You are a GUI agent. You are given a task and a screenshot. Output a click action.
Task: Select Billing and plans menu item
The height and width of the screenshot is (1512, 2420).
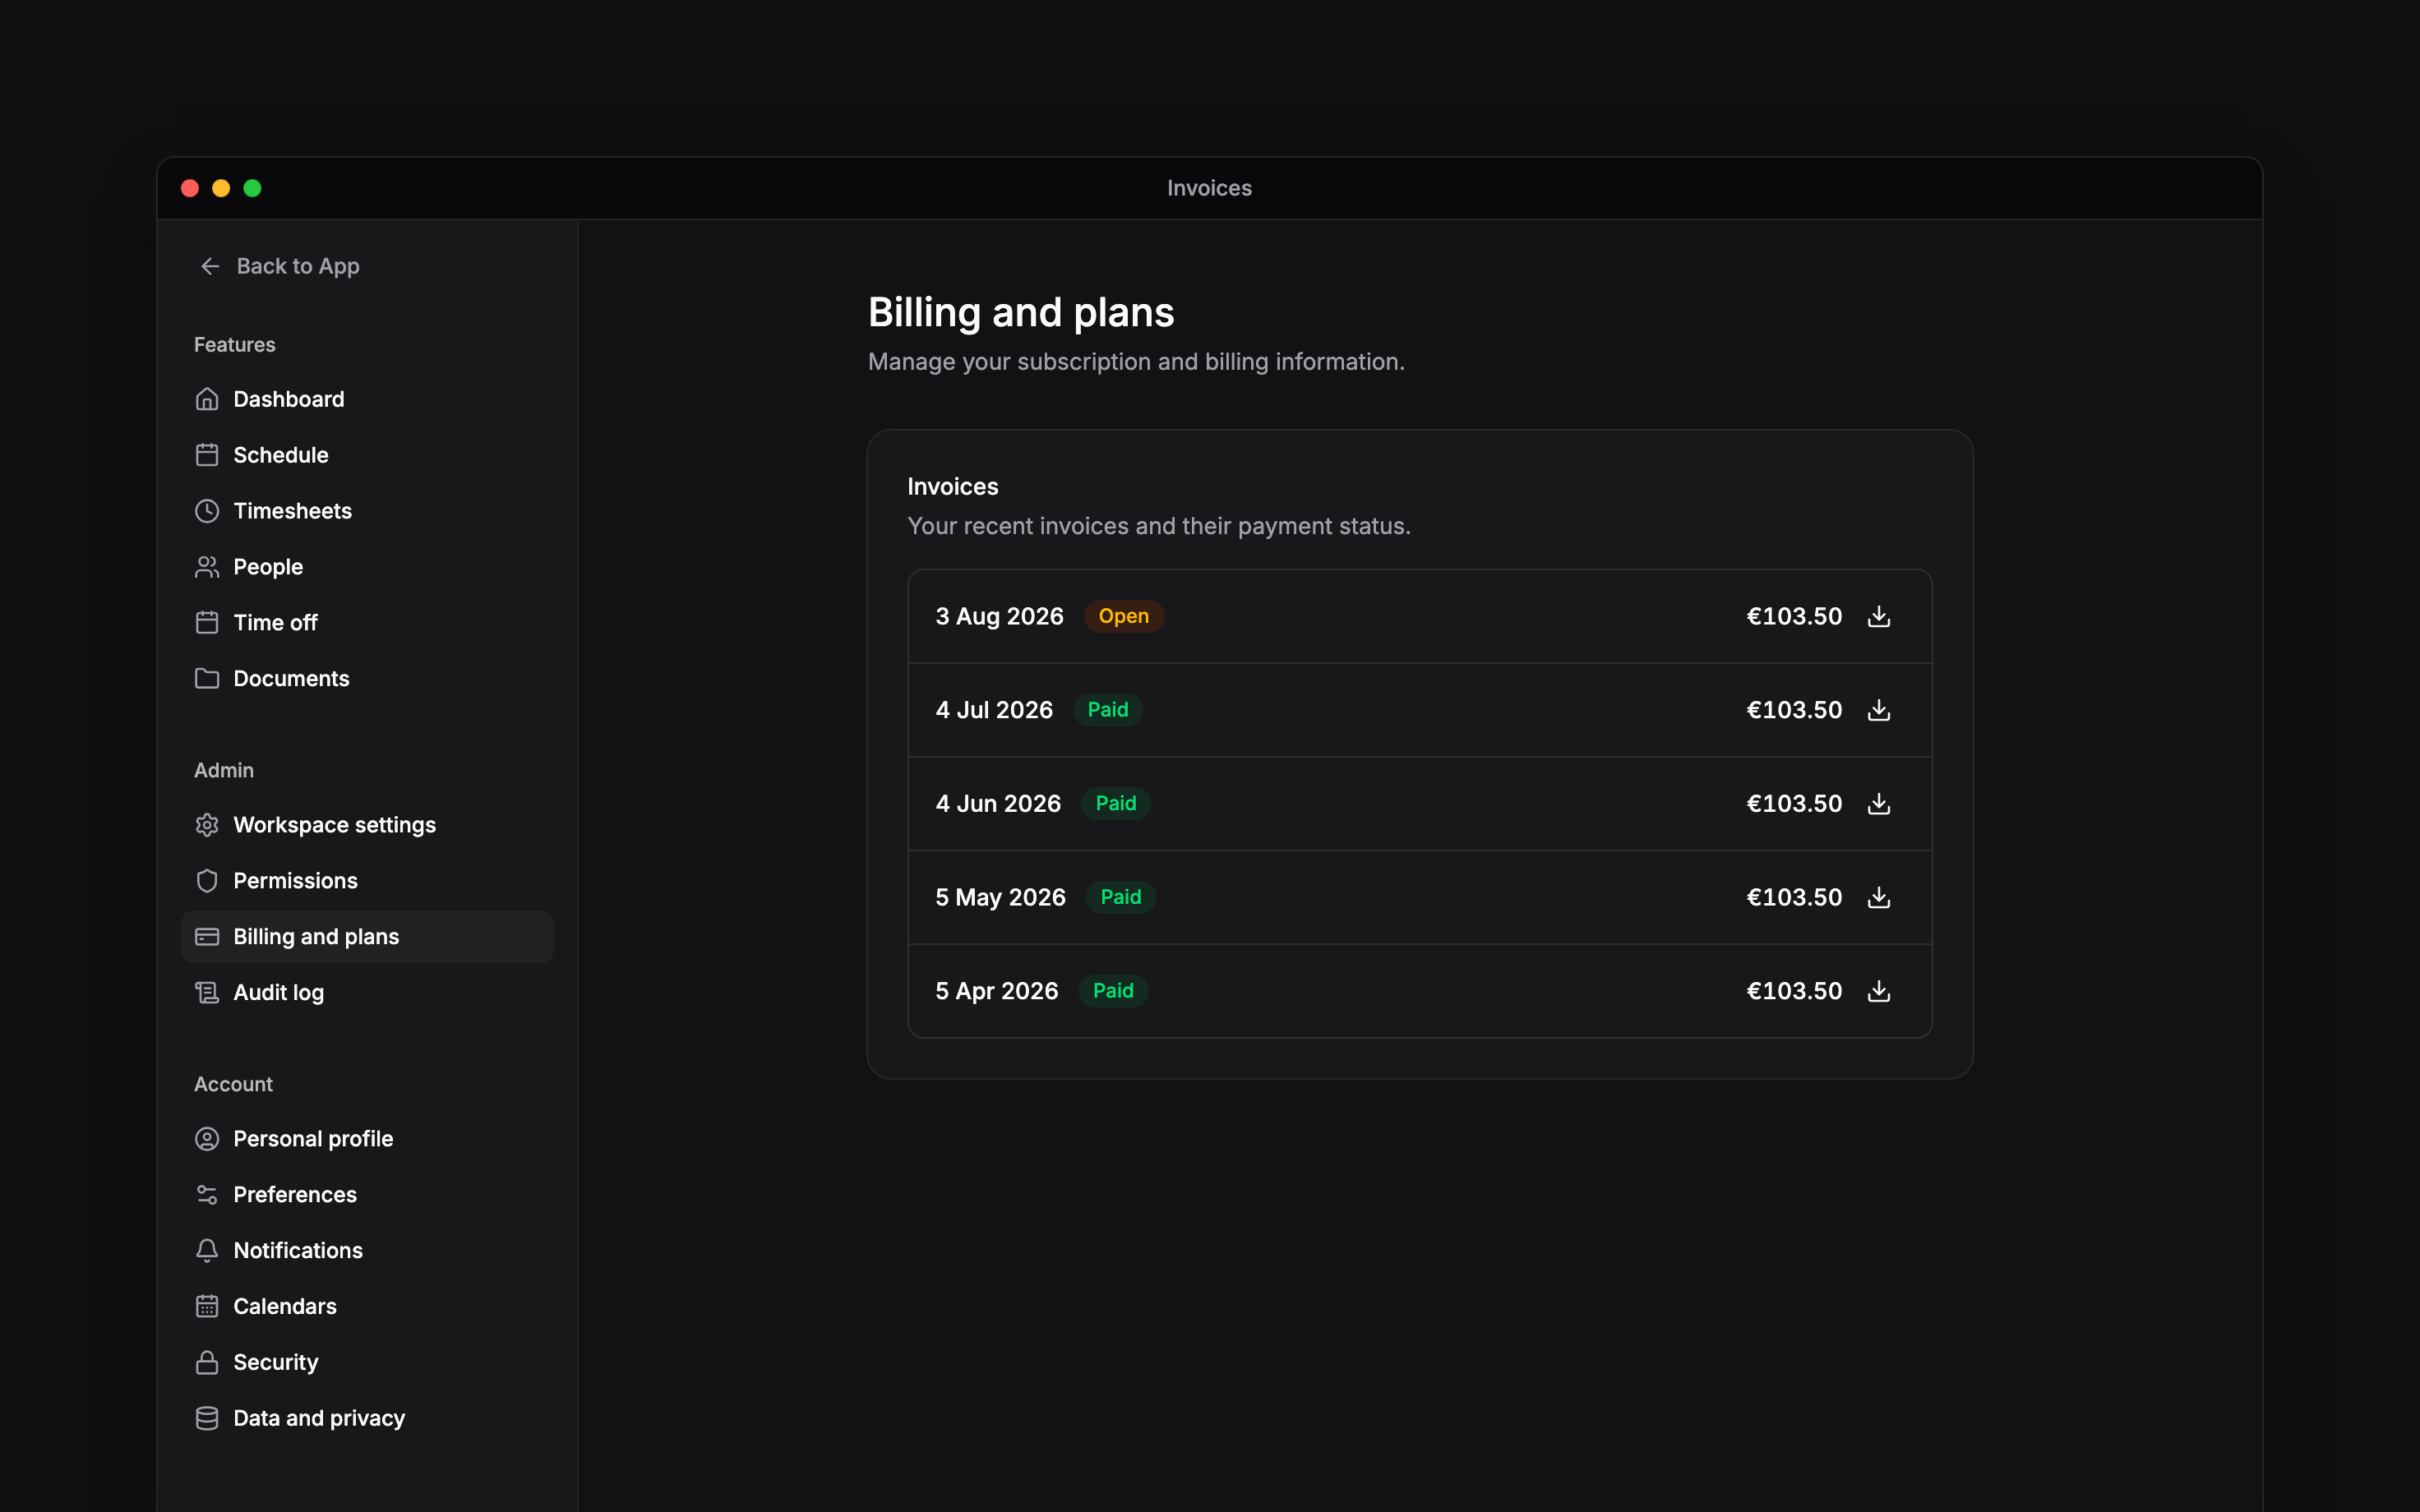367,937
